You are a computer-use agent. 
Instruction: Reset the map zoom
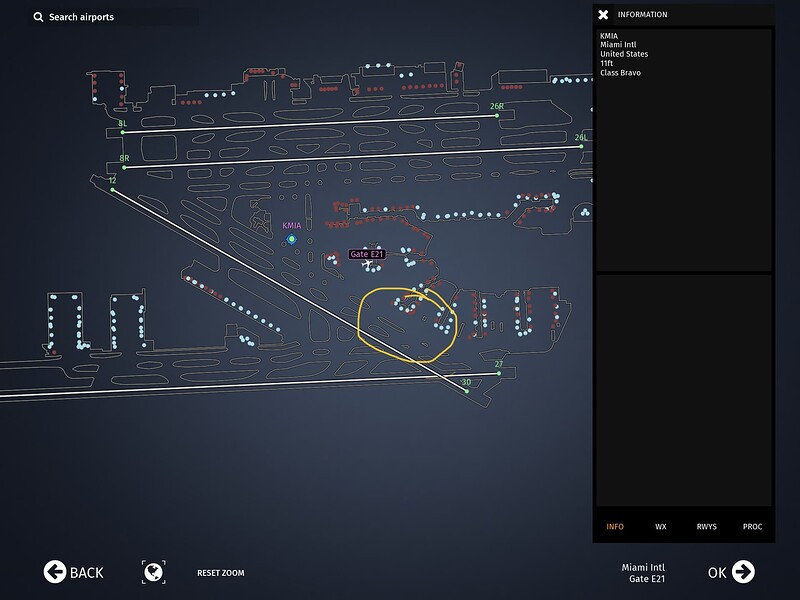220,573
